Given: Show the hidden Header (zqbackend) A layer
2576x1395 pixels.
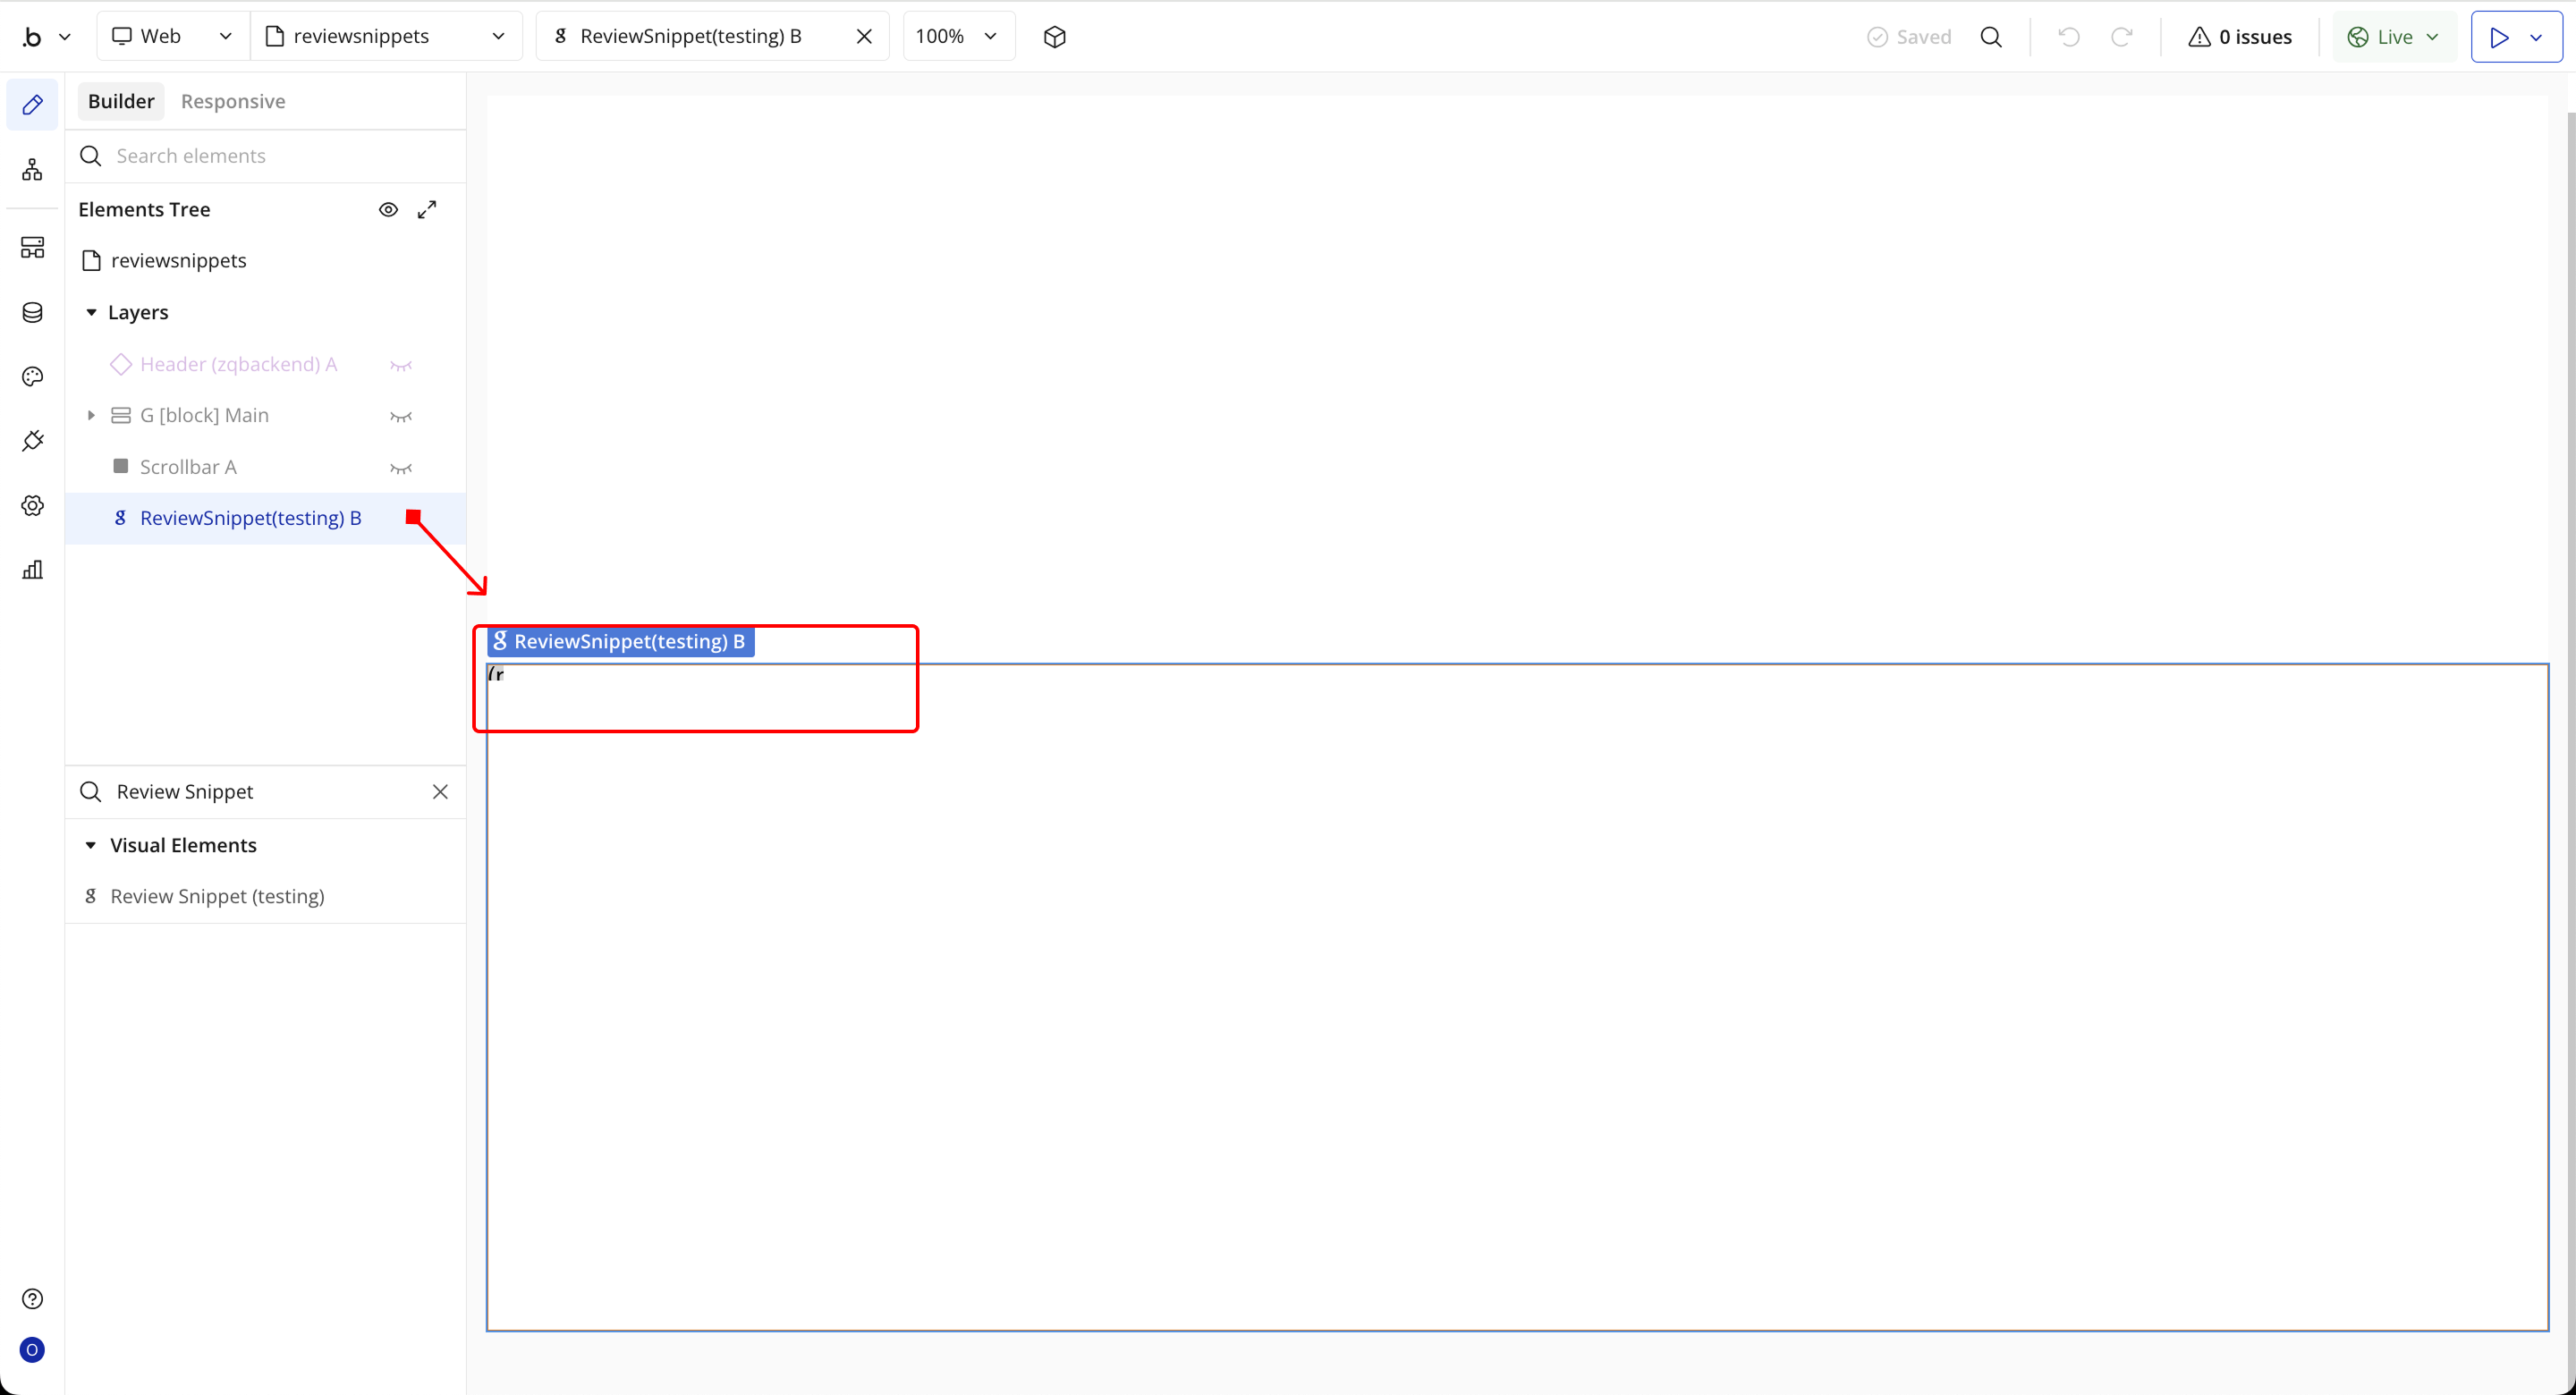Looking at the screenshot, I should 401,365.
